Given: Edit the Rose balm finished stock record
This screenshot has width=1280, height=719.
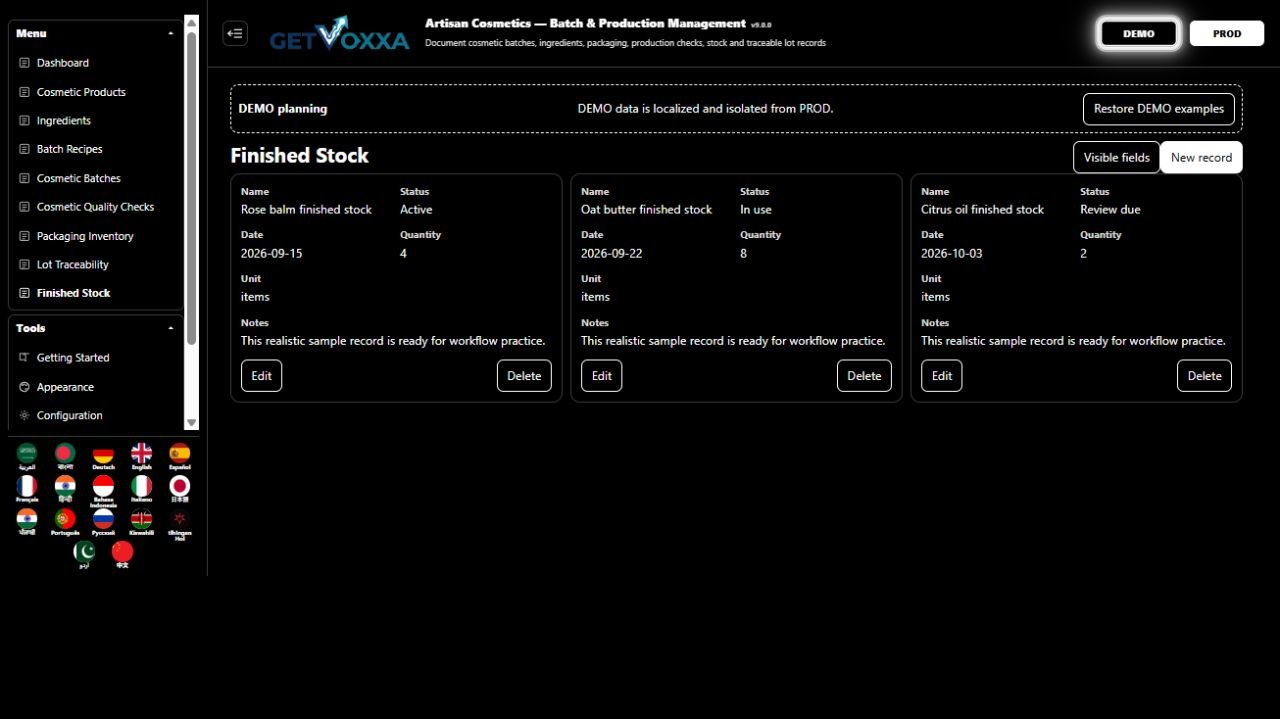Looking at the screenshot, I should click(261, 376).
